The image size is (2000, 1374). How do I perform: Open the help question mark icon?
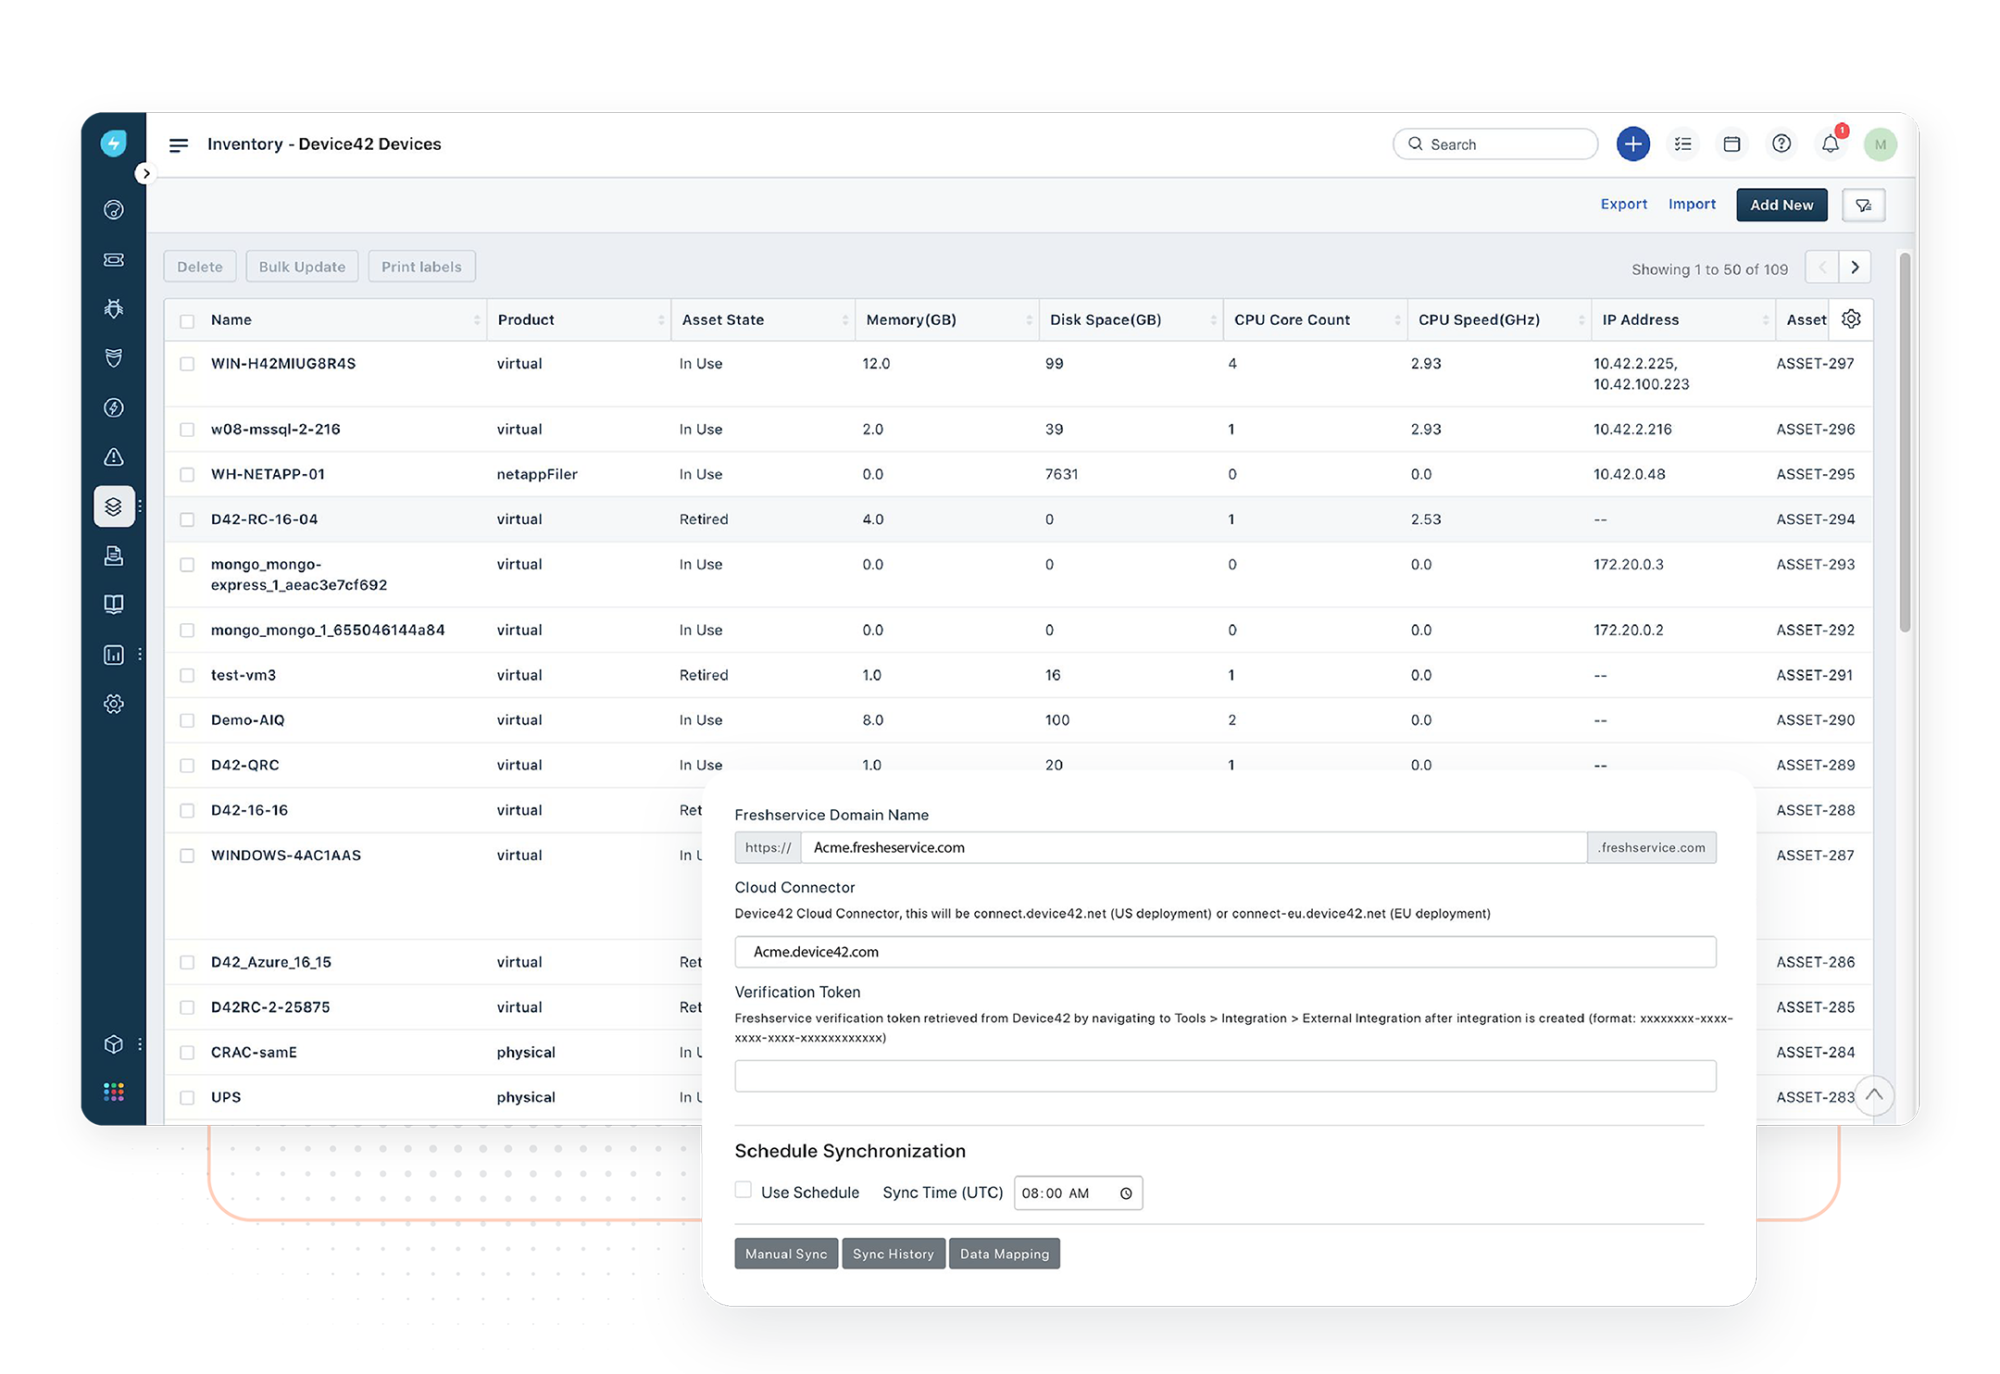tap(1781, 144)
